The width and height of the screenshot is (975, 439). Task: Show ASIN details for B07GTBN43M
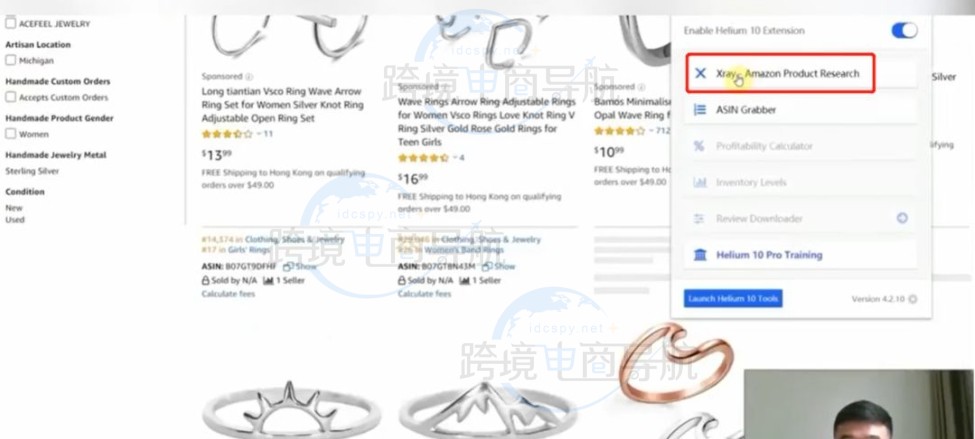498,266
